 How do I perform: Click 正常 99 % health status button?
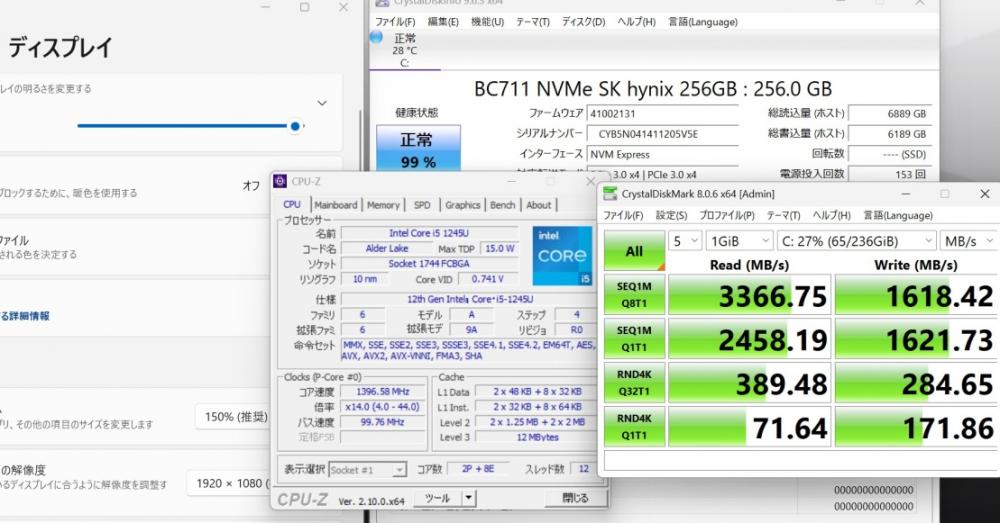(x=418, y=149)
